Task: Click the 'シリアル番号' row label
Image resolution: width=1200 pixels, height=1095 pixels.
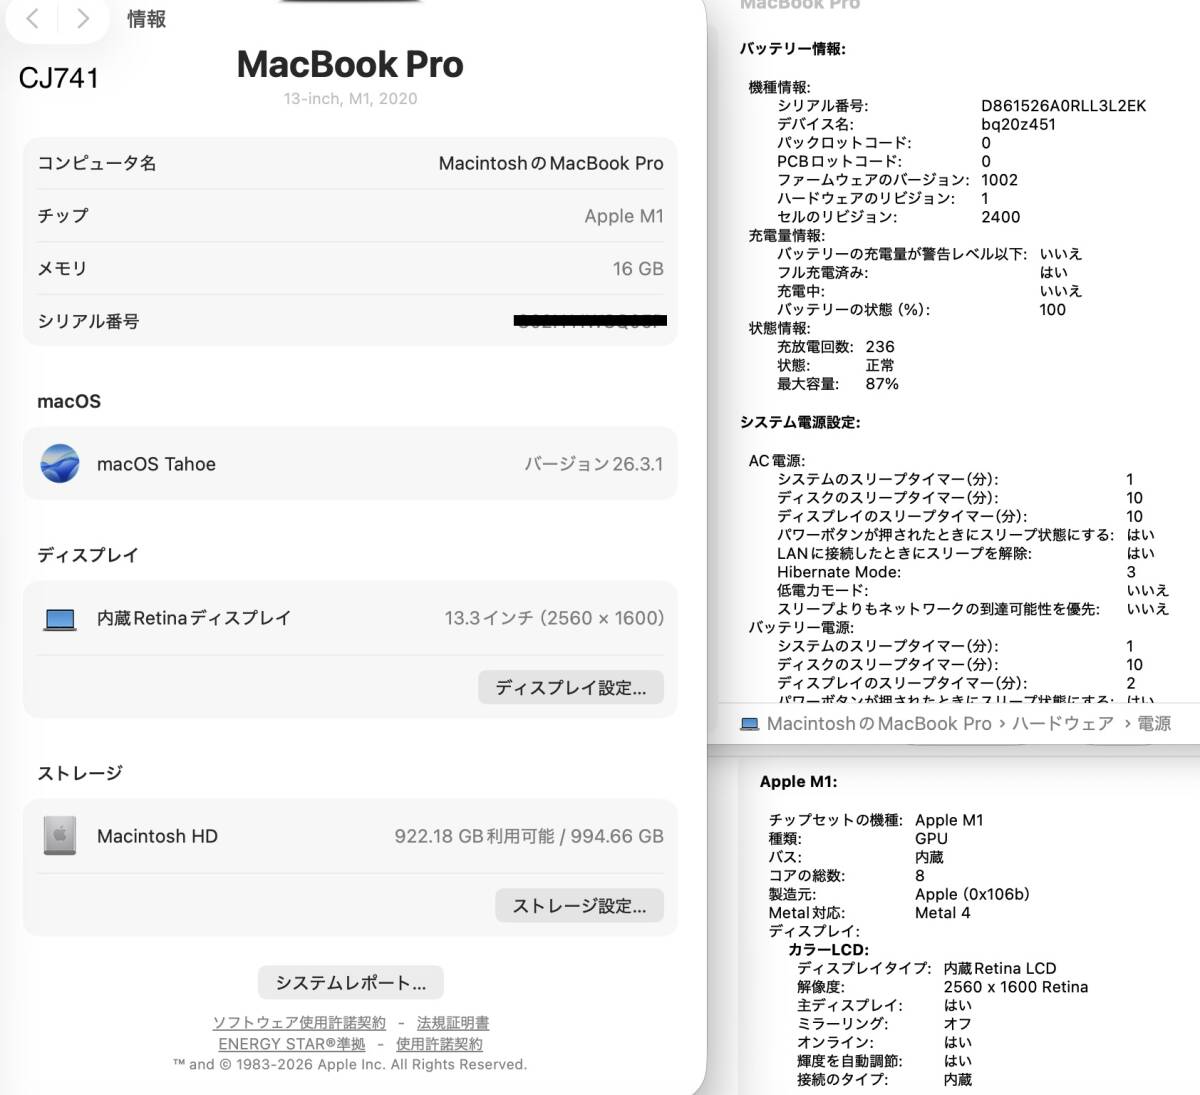Action: coord(88,321)
